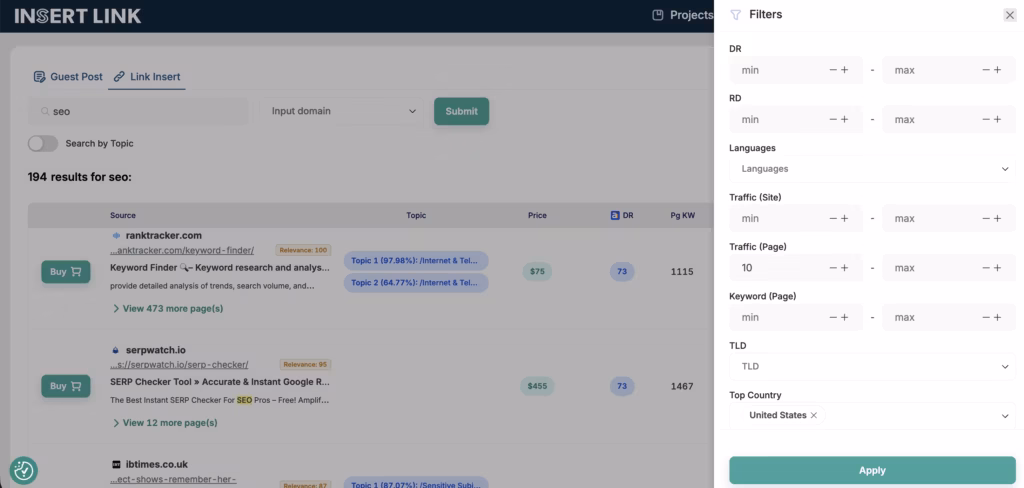
Task: Increase Traffic (Page) min value of 10
Action: pyautogui.click(x=844, y=268)
